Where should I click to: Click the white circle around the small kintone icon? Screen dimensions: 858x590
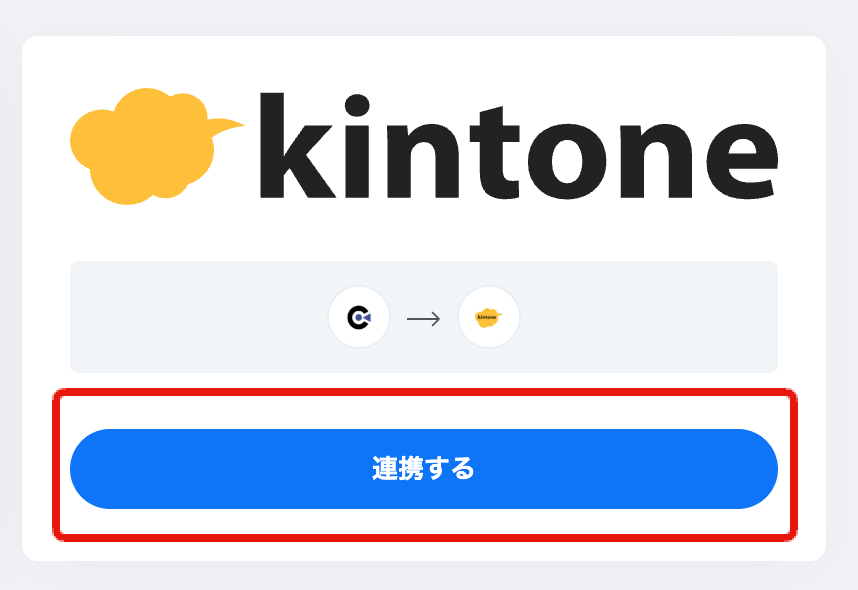point(489,317)
